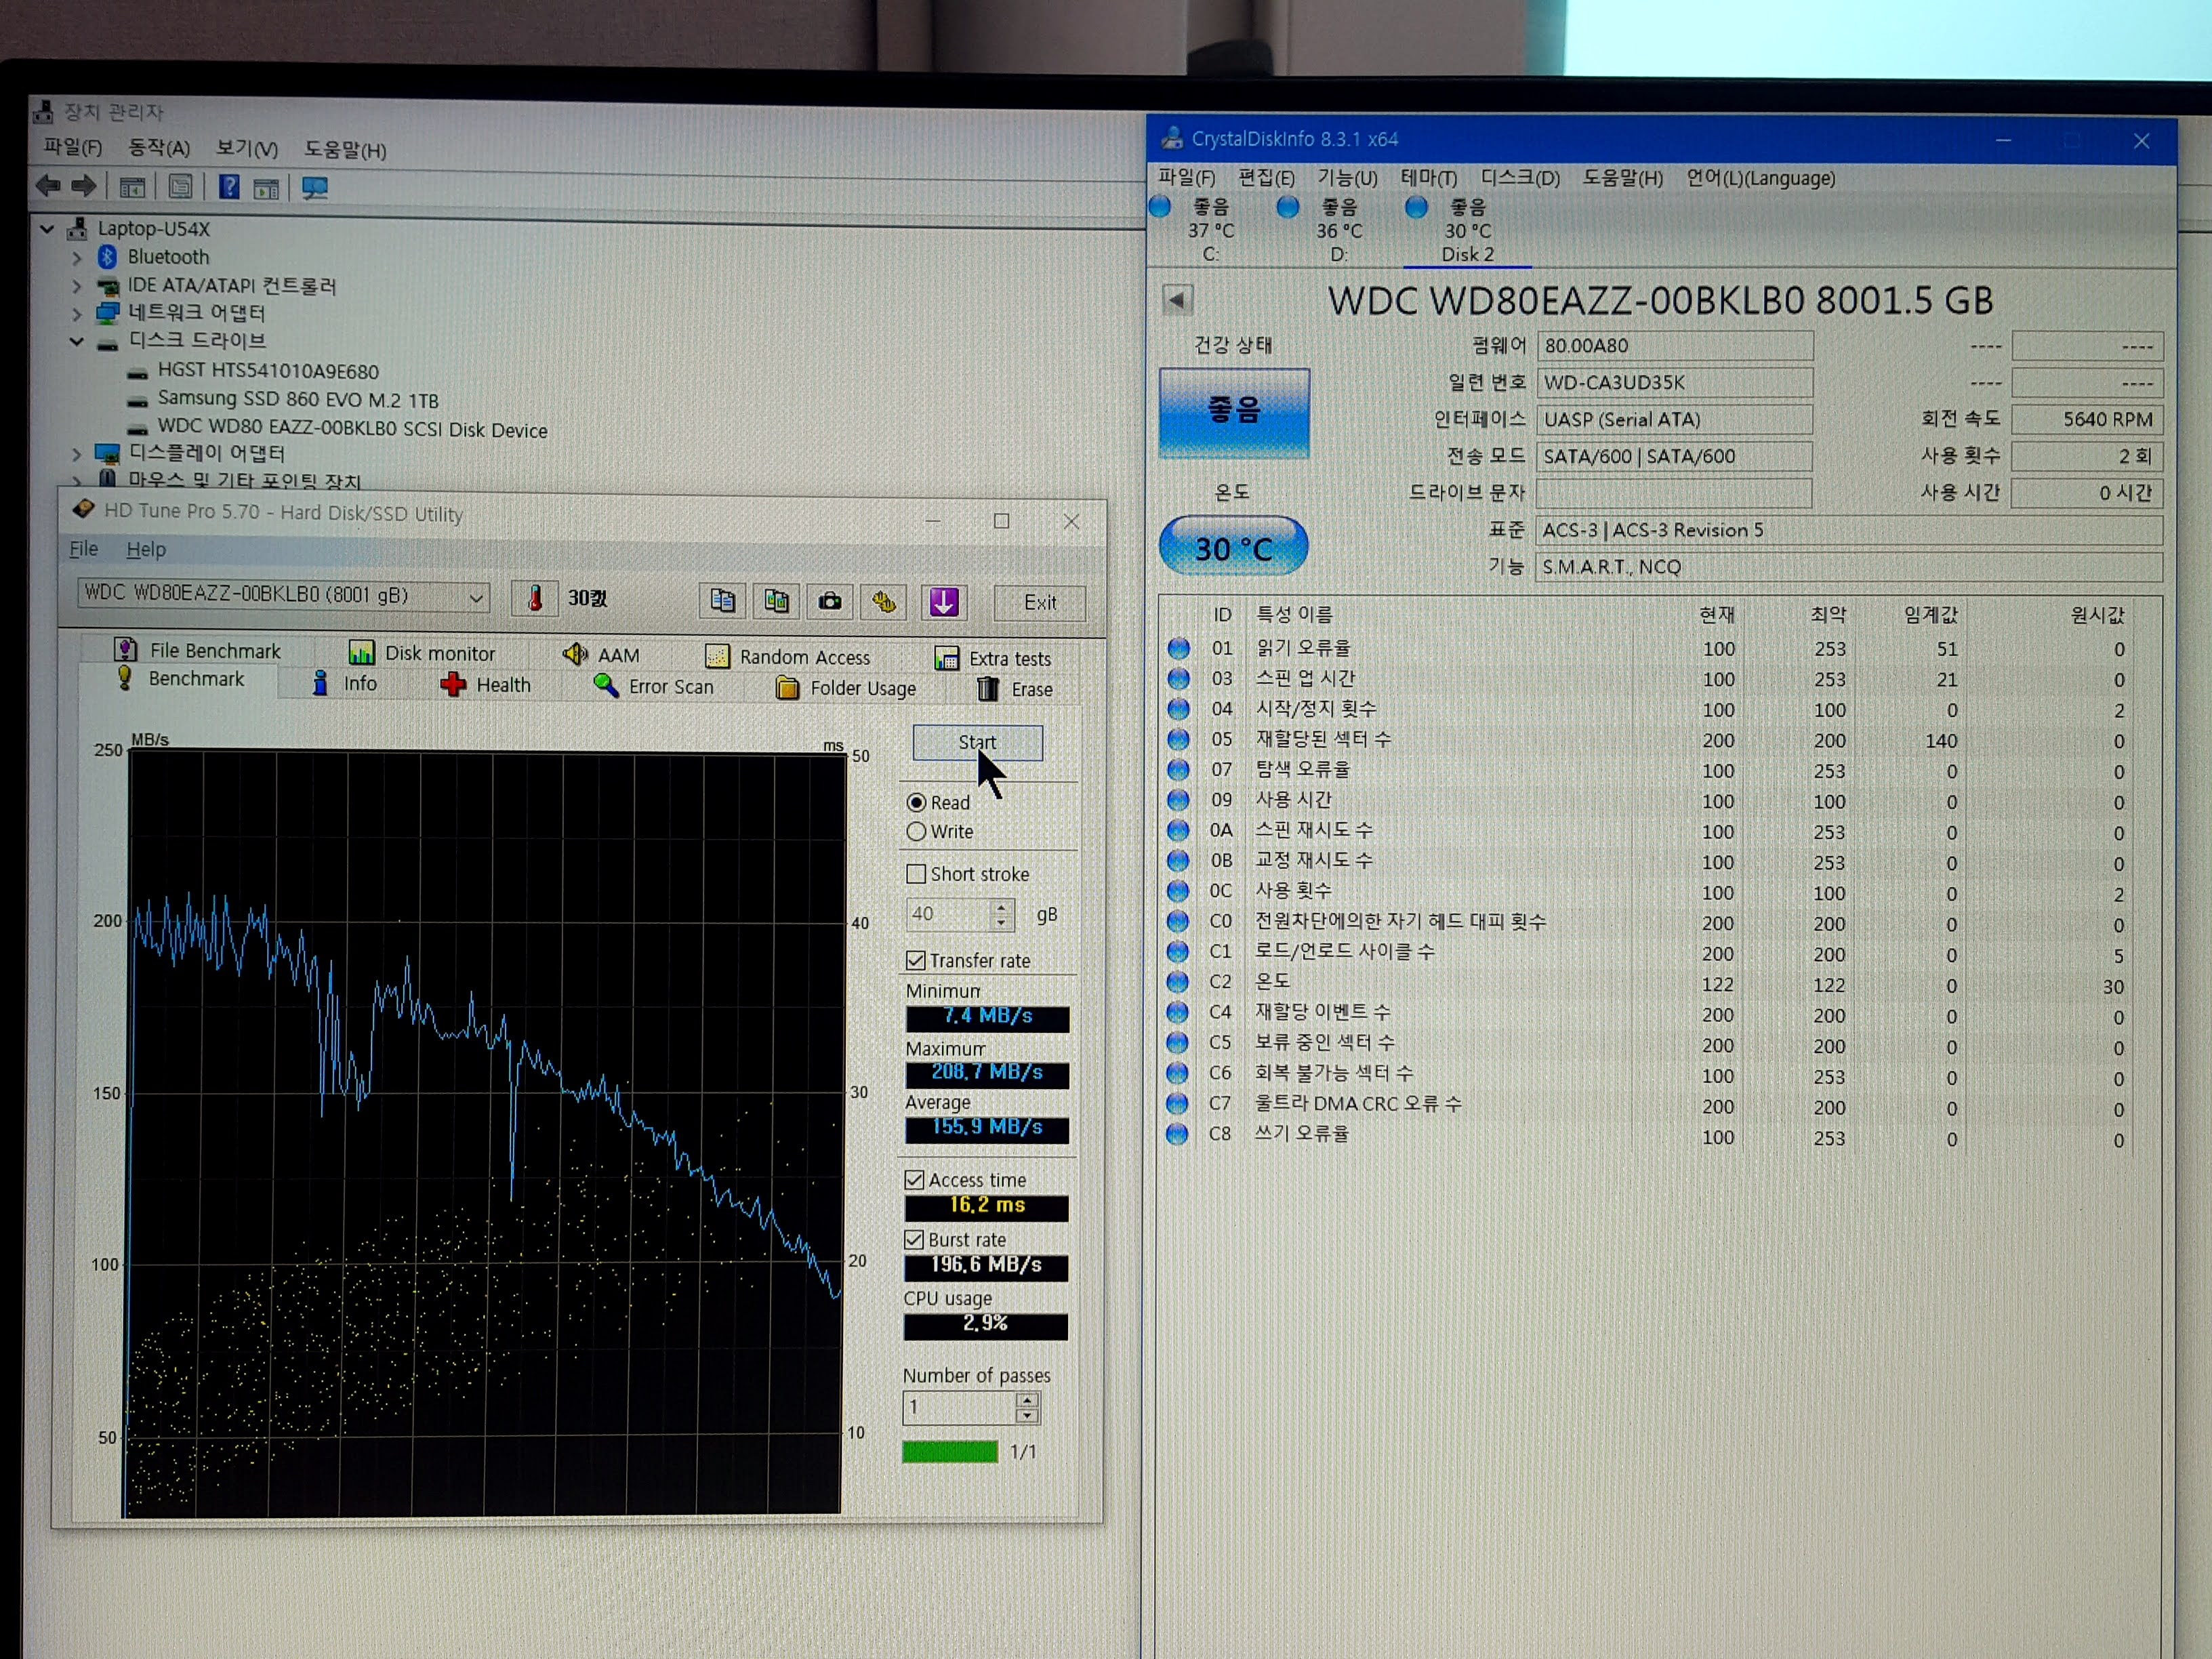Click the HD Tune copy info icon

point(722,601)
